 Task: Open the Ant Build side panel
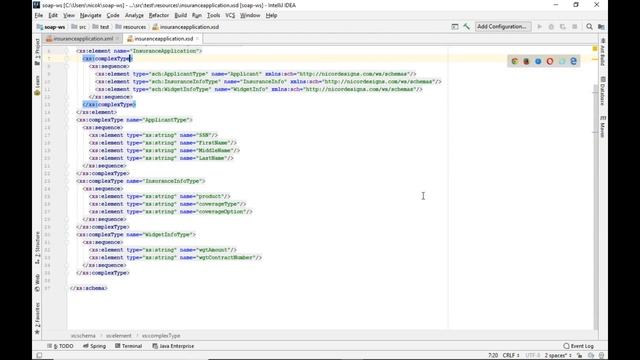click(x=603, y=52)
